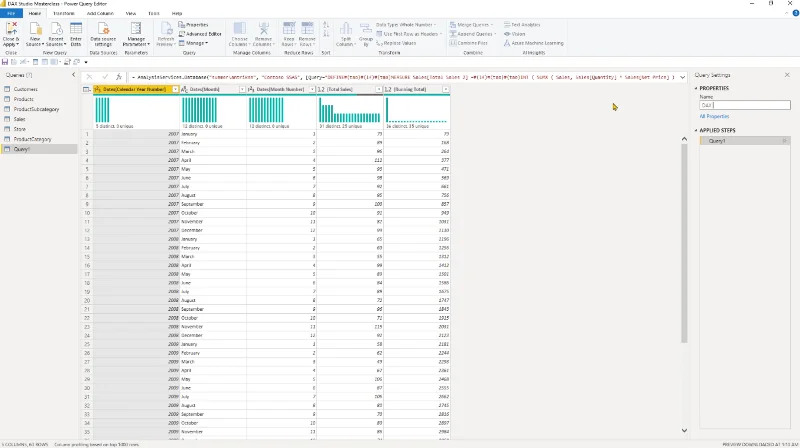The image size is (800, 448).
Task: Click the data preview vertical scrollbar
Action: tap(684, 243)
